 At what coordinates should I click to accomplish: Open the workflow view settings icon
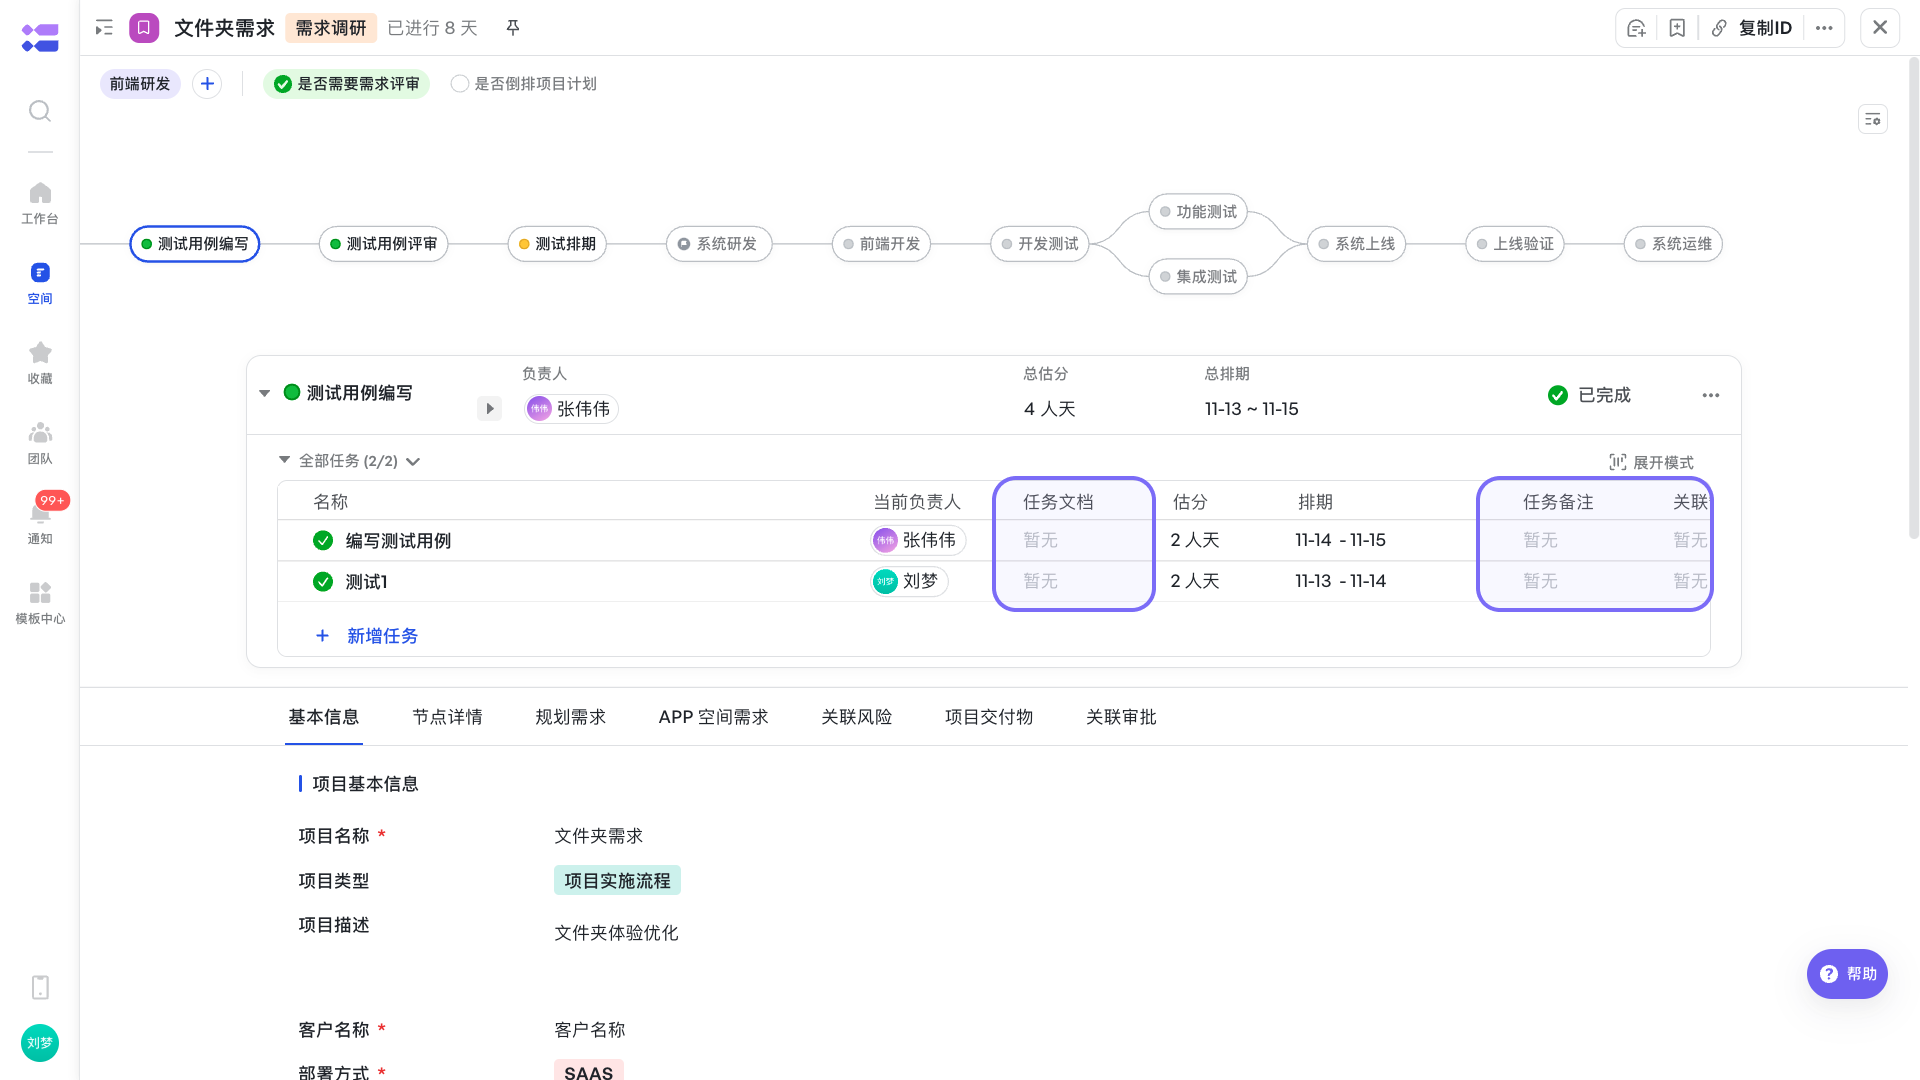(x=1873, y=119)
